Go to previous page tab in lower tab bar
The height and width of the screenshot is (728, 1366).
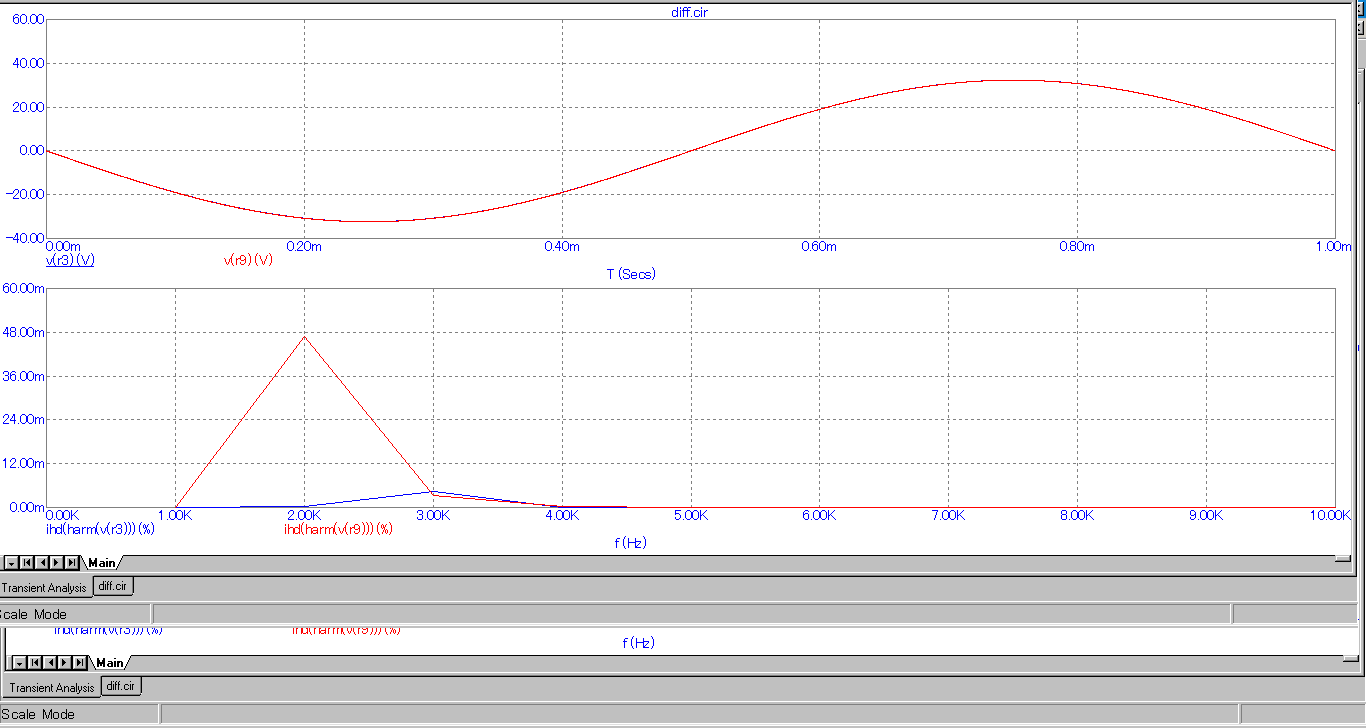click(48, 662)
